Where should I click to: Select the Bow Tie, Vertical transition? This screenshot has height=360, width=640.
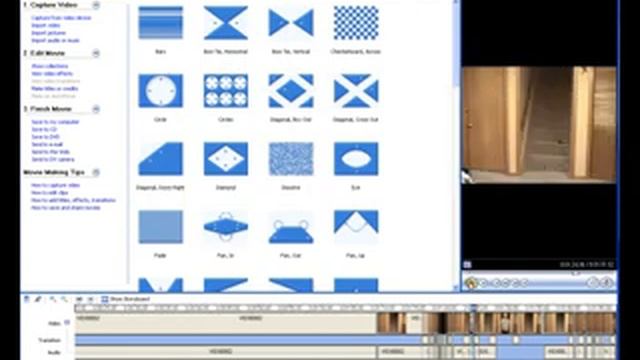291,22
